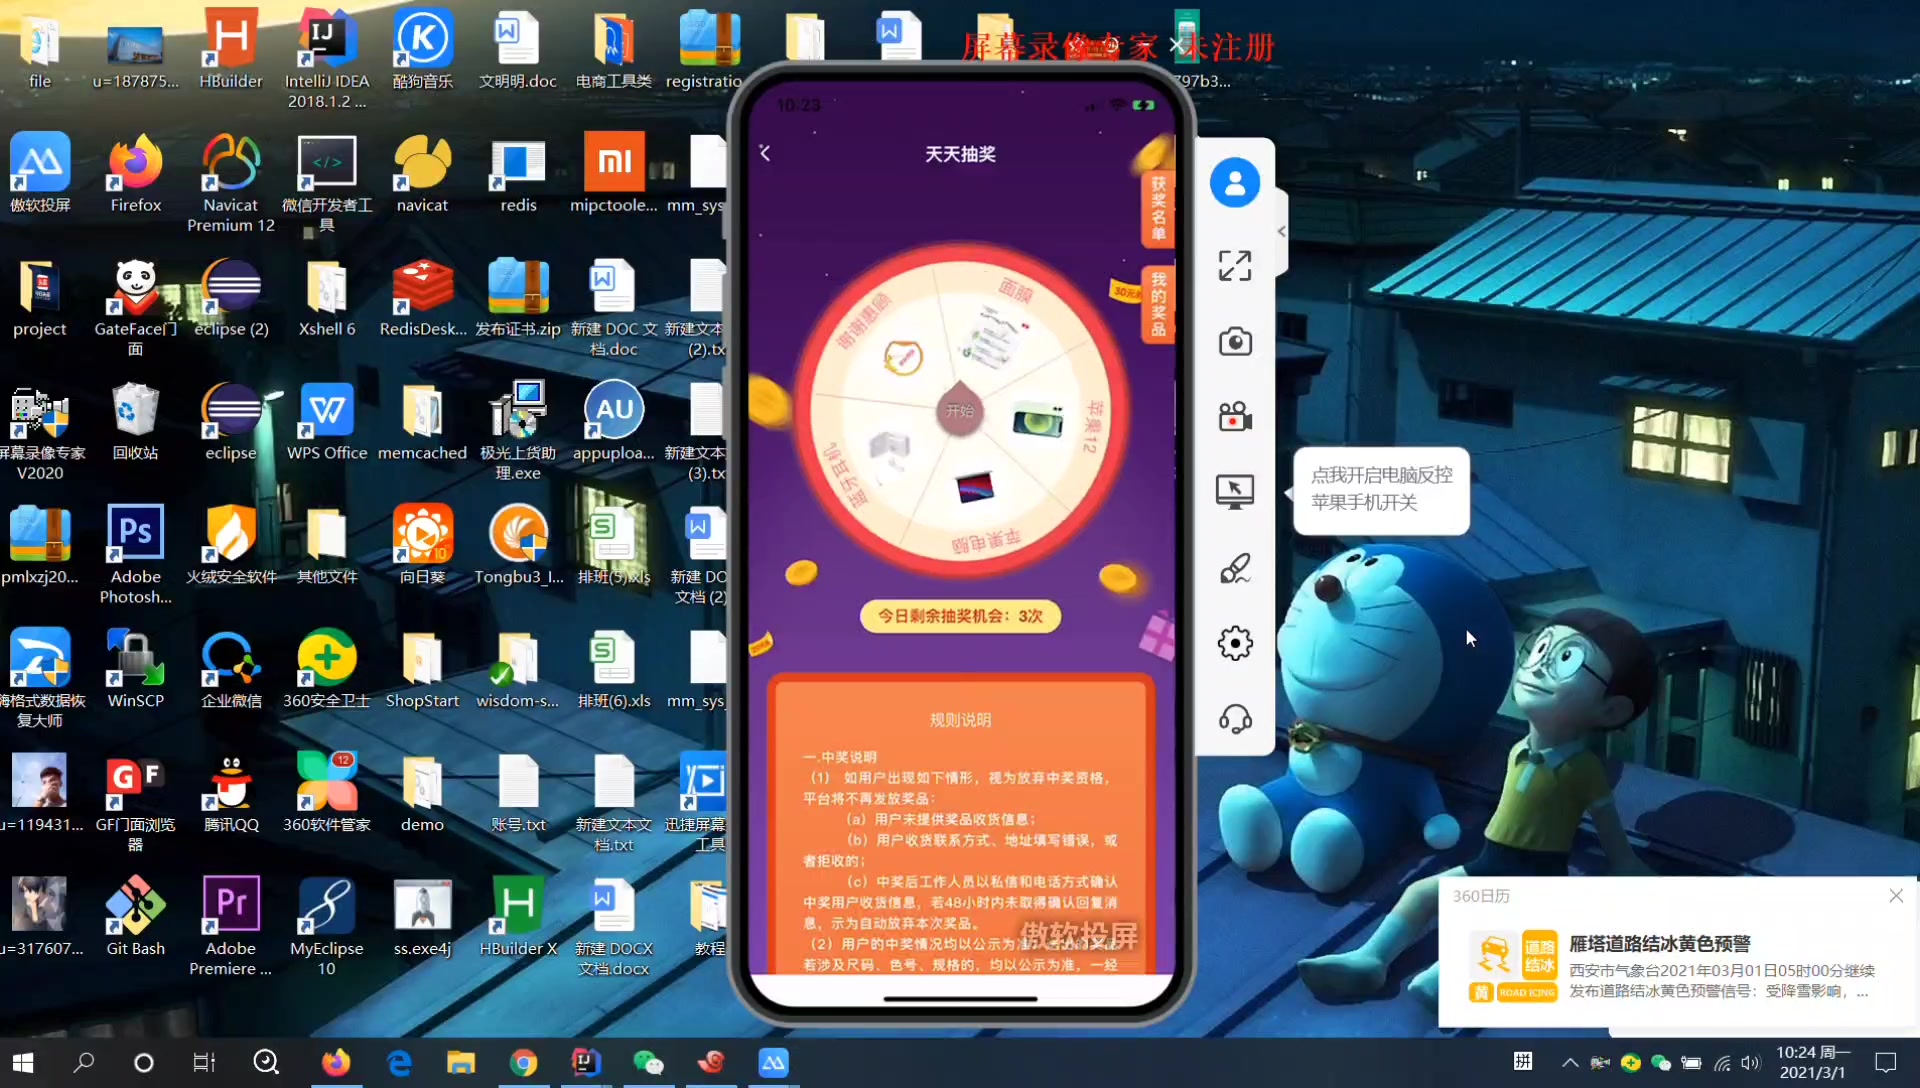Open Task View on taskbar
This screenshot has height=1088, width=1920.
point(204,1062)
